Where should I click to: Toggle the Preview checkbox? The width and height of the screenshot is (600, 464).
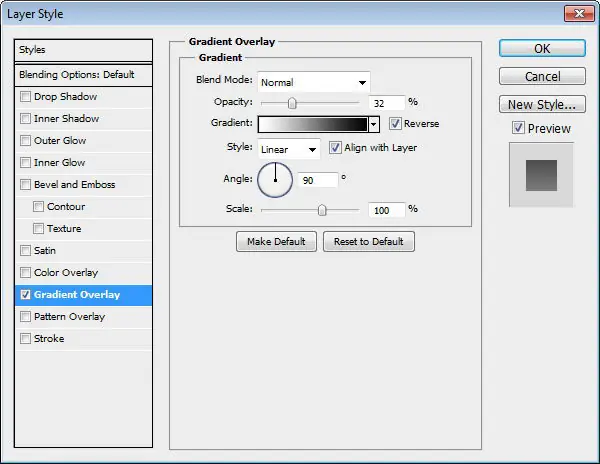[x=518, y=128]
